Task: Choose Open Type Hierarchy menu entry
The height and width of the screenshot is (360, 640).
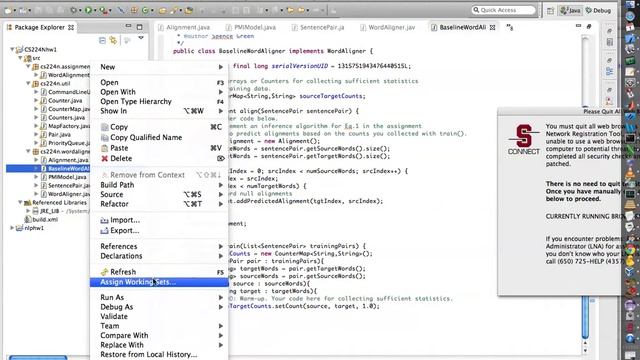Action: point(159,101)
